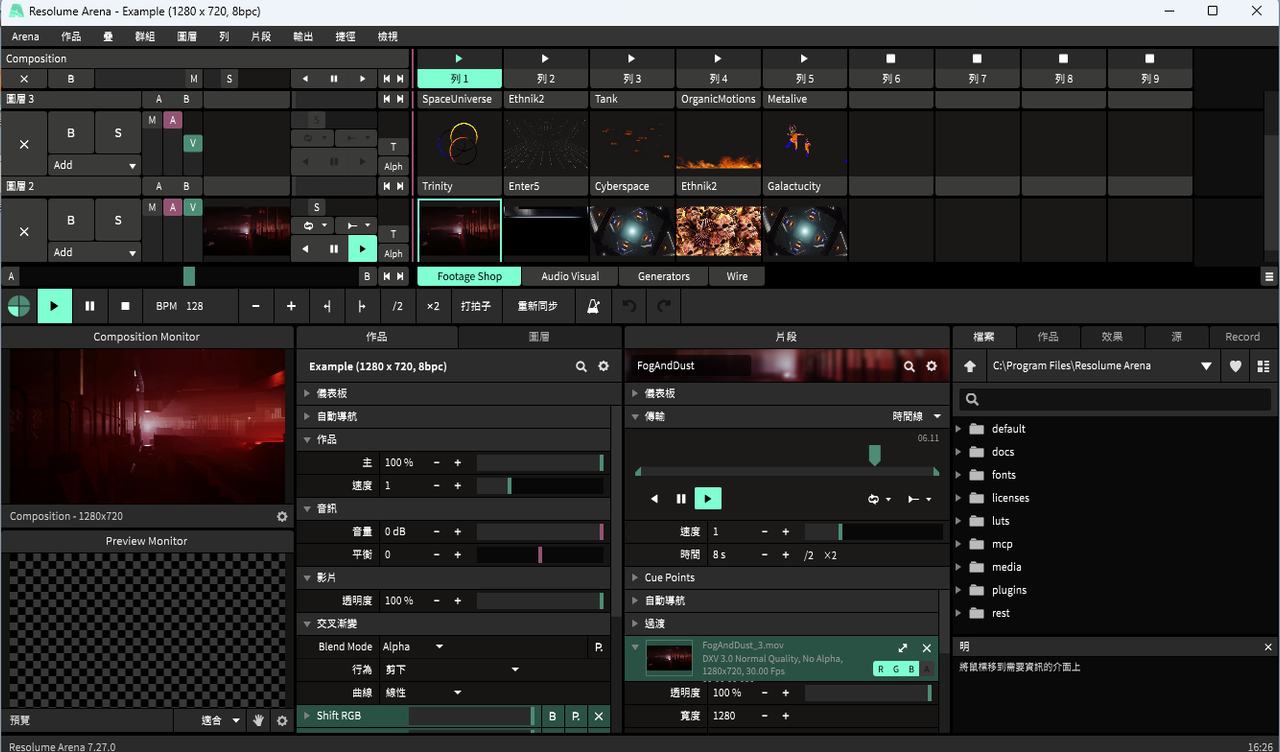This screenshot has height=752, width=1280.
Task: Adjust the 平衡 audio balance slider
Action: [x=540, y=555]
